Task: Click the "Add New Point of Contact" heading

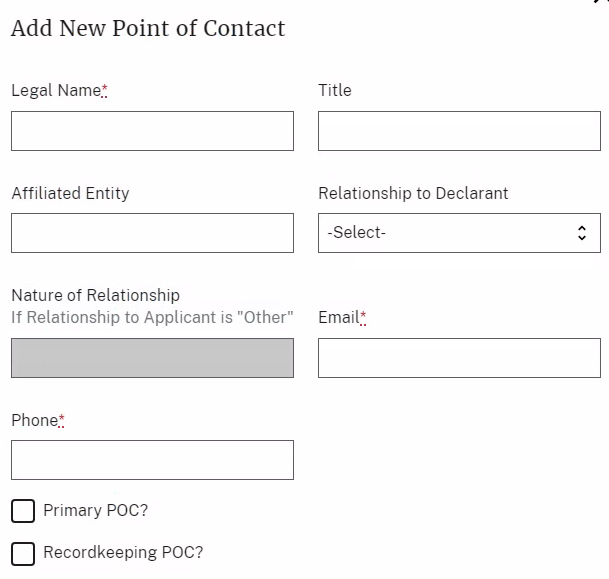Action: click(148, 29)
